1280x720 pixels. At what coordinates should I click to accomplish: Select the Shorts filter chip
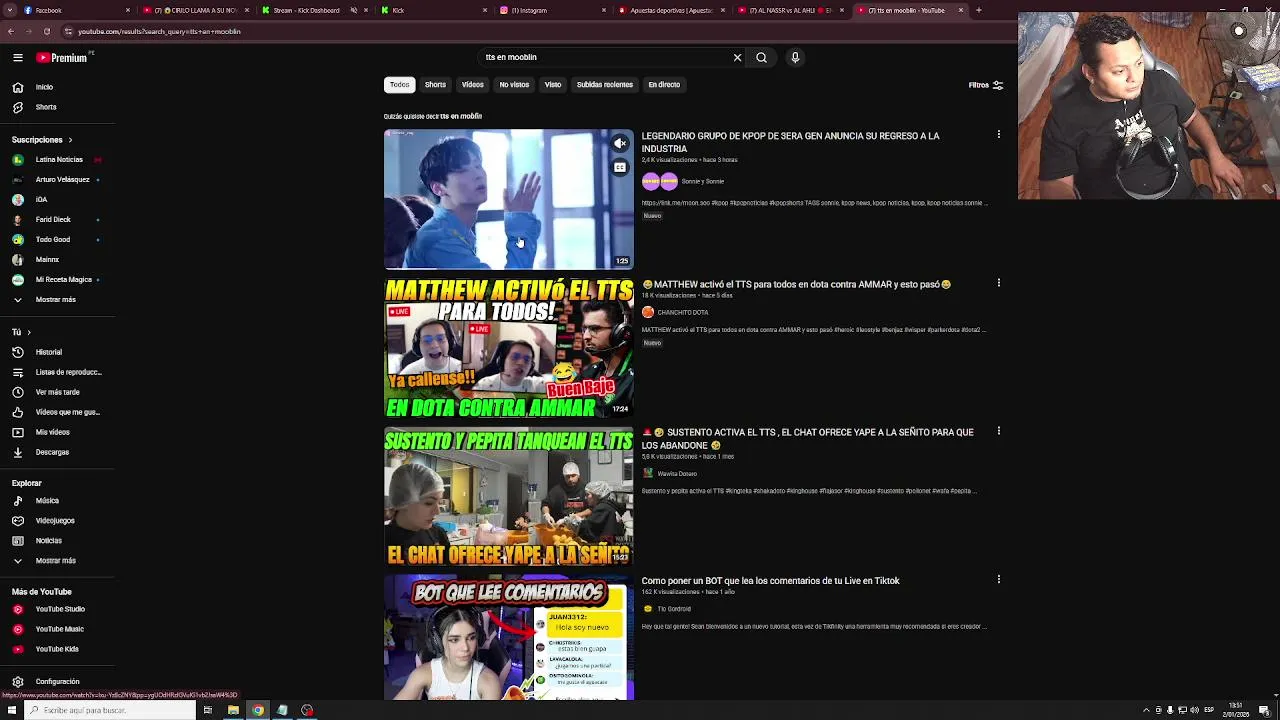pyautogui.click(x=435, y=85)
